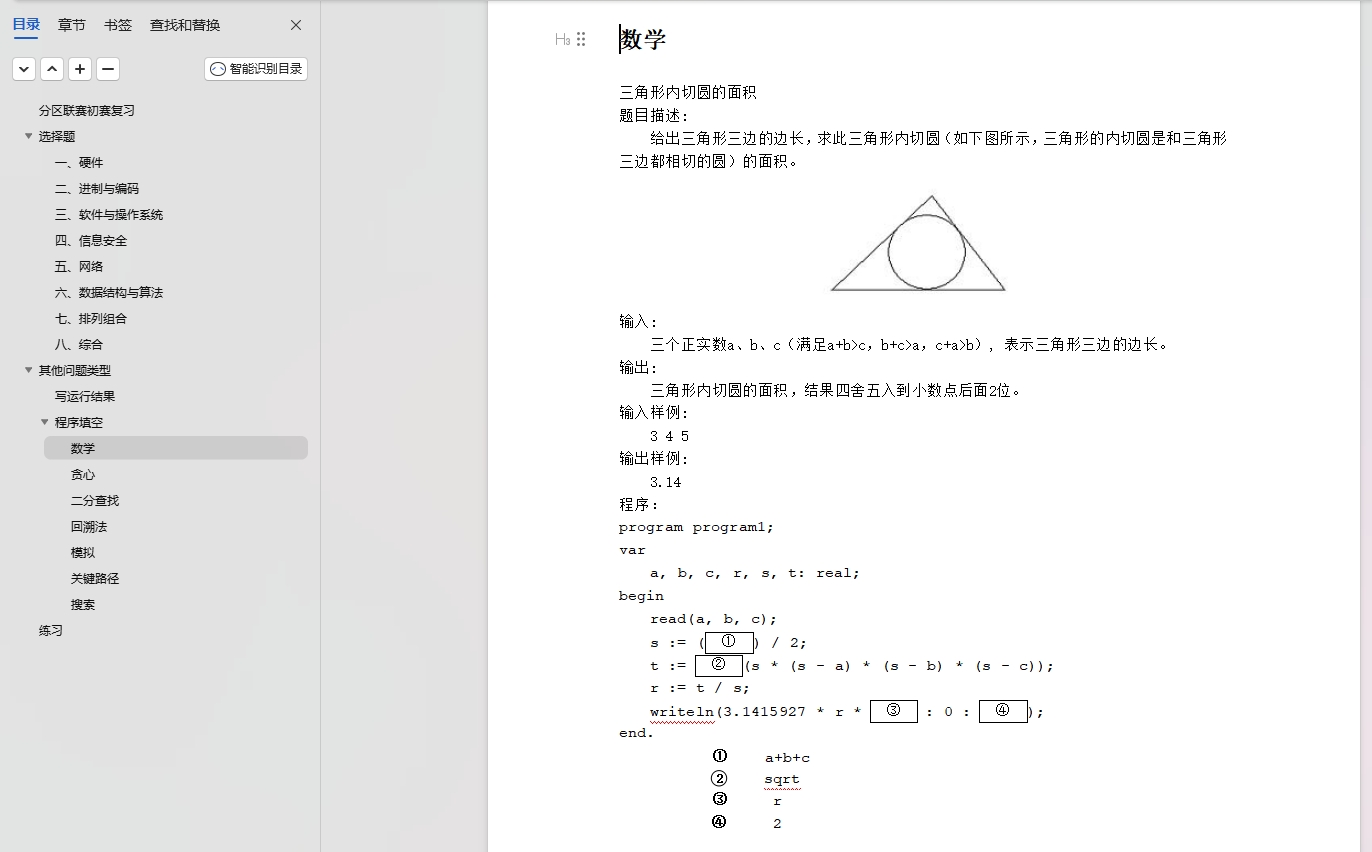The image size is (1372, 852).
Task: Open the 章节 tab
Action: coord(72,25)
